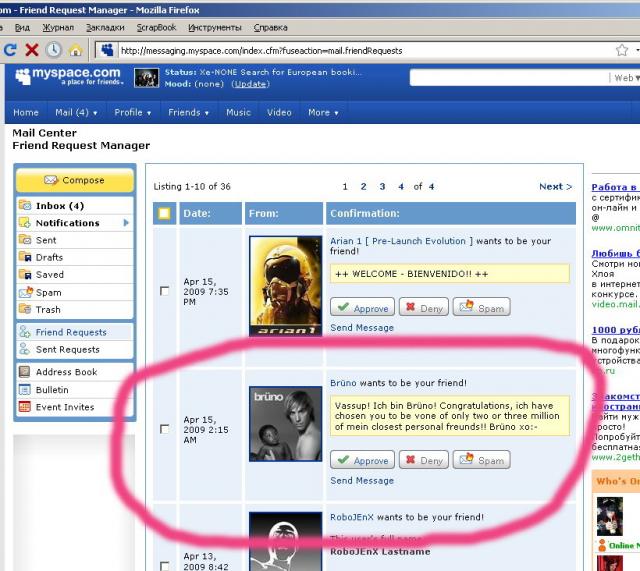Open the Закладки browser menu
This screenshot has height=571, width=640.
pos(105,27)
